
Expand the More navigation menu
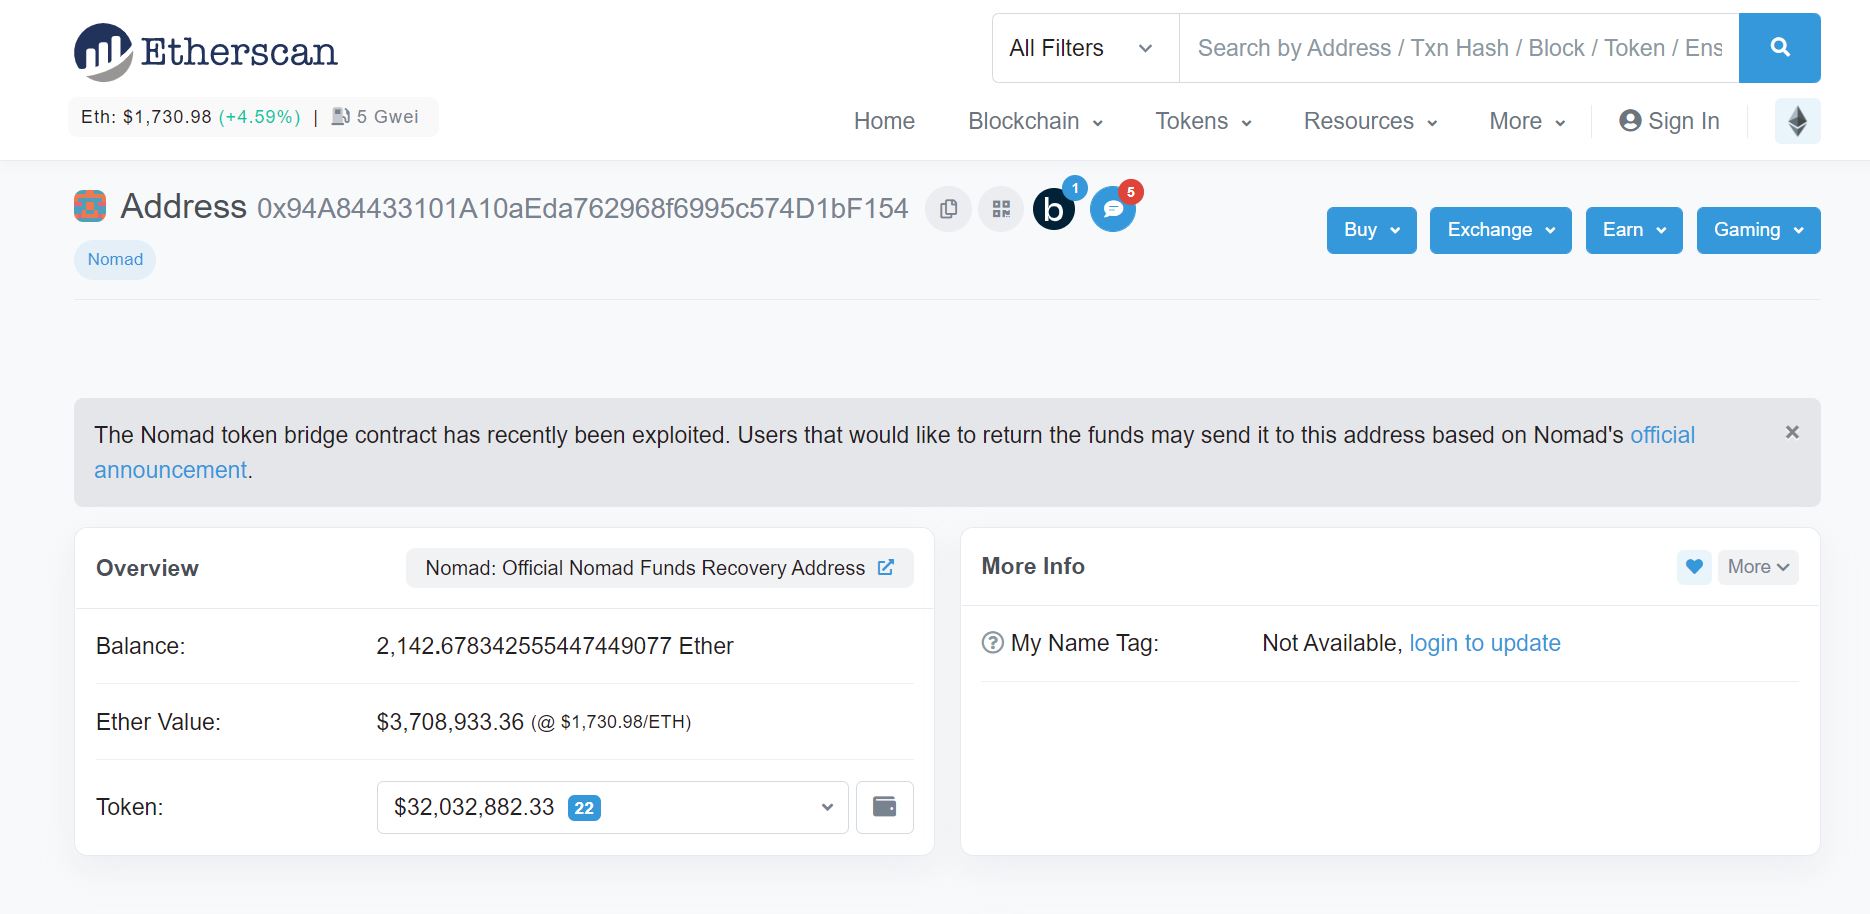coord(1526,121)
